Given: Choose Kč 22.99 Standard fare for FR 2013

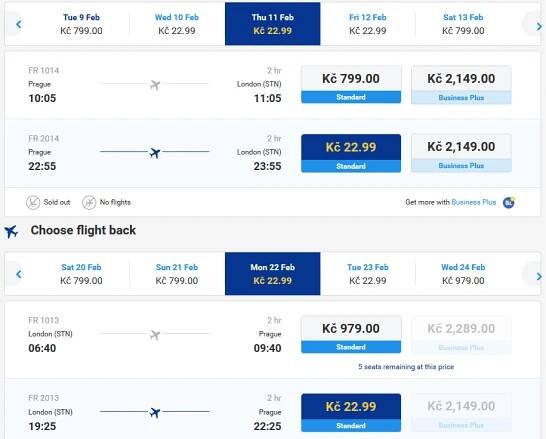Looking at the screenshot, I should tap(351, 413).
